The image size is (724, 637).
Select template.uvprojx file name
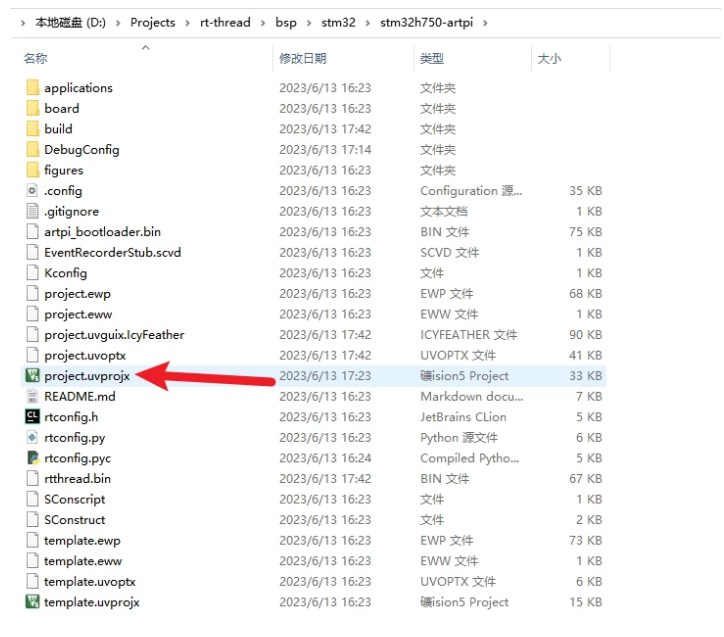coord(91,602)
